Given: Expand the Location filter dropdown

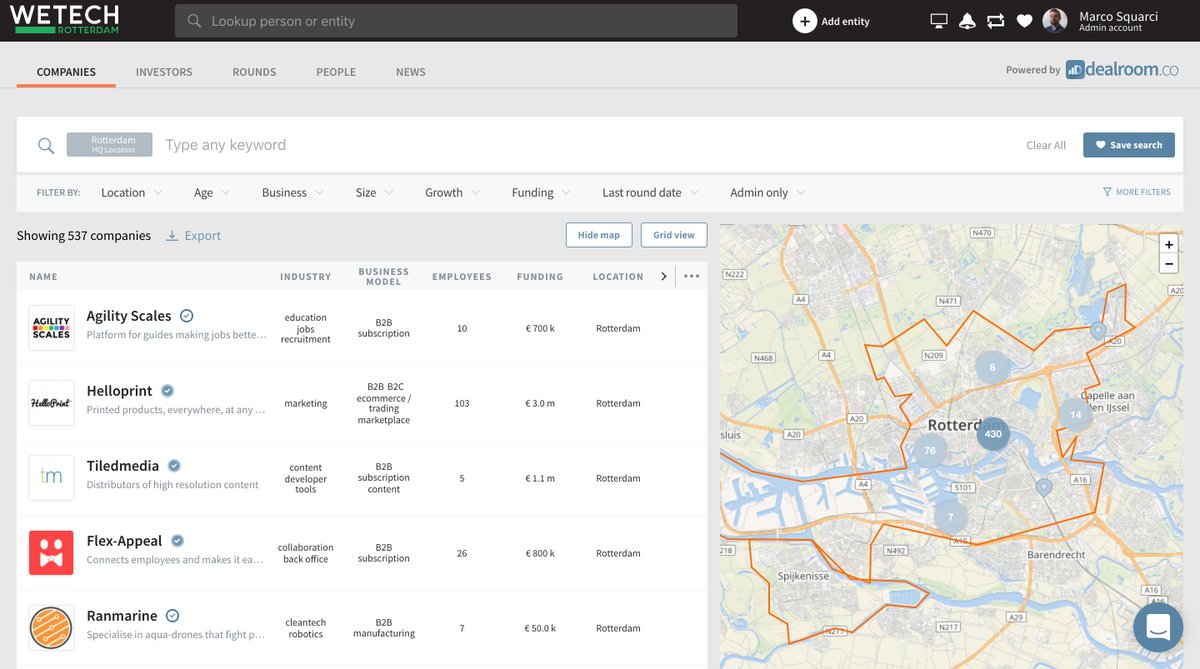Looking at the screenshot, I should 130,192.
